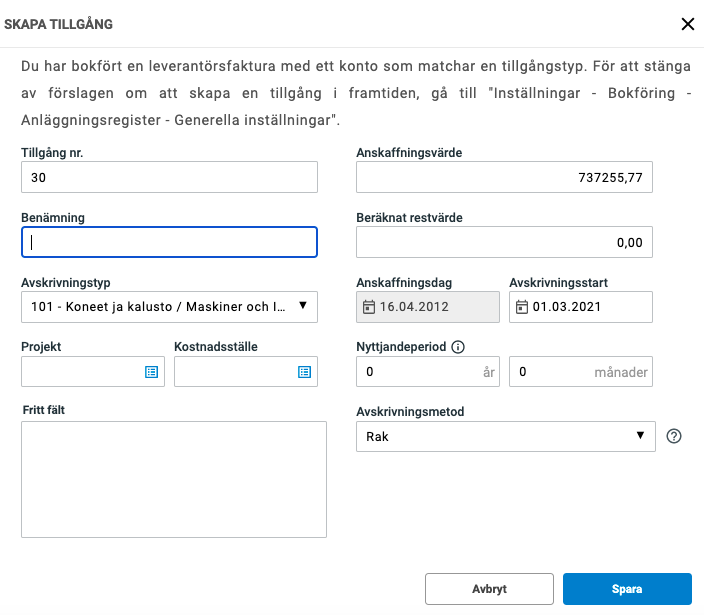Focus the Anskaffningsvärde amount field

(504, 177)
